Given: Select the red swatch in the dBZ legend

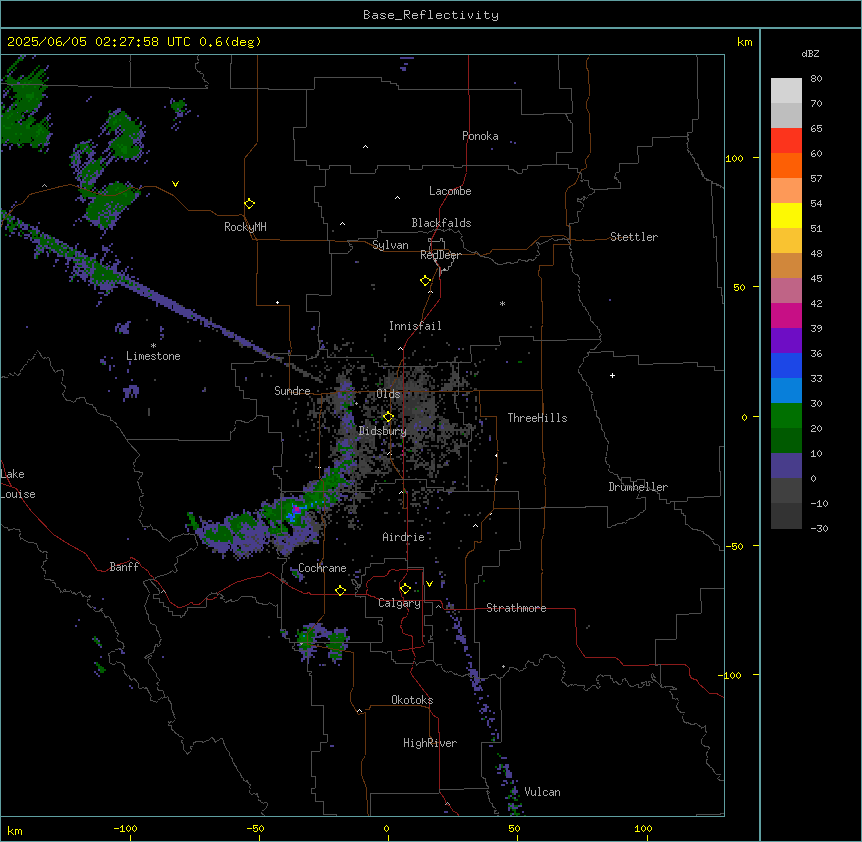Looking at the screenshot, I should (x=786, y=140).
